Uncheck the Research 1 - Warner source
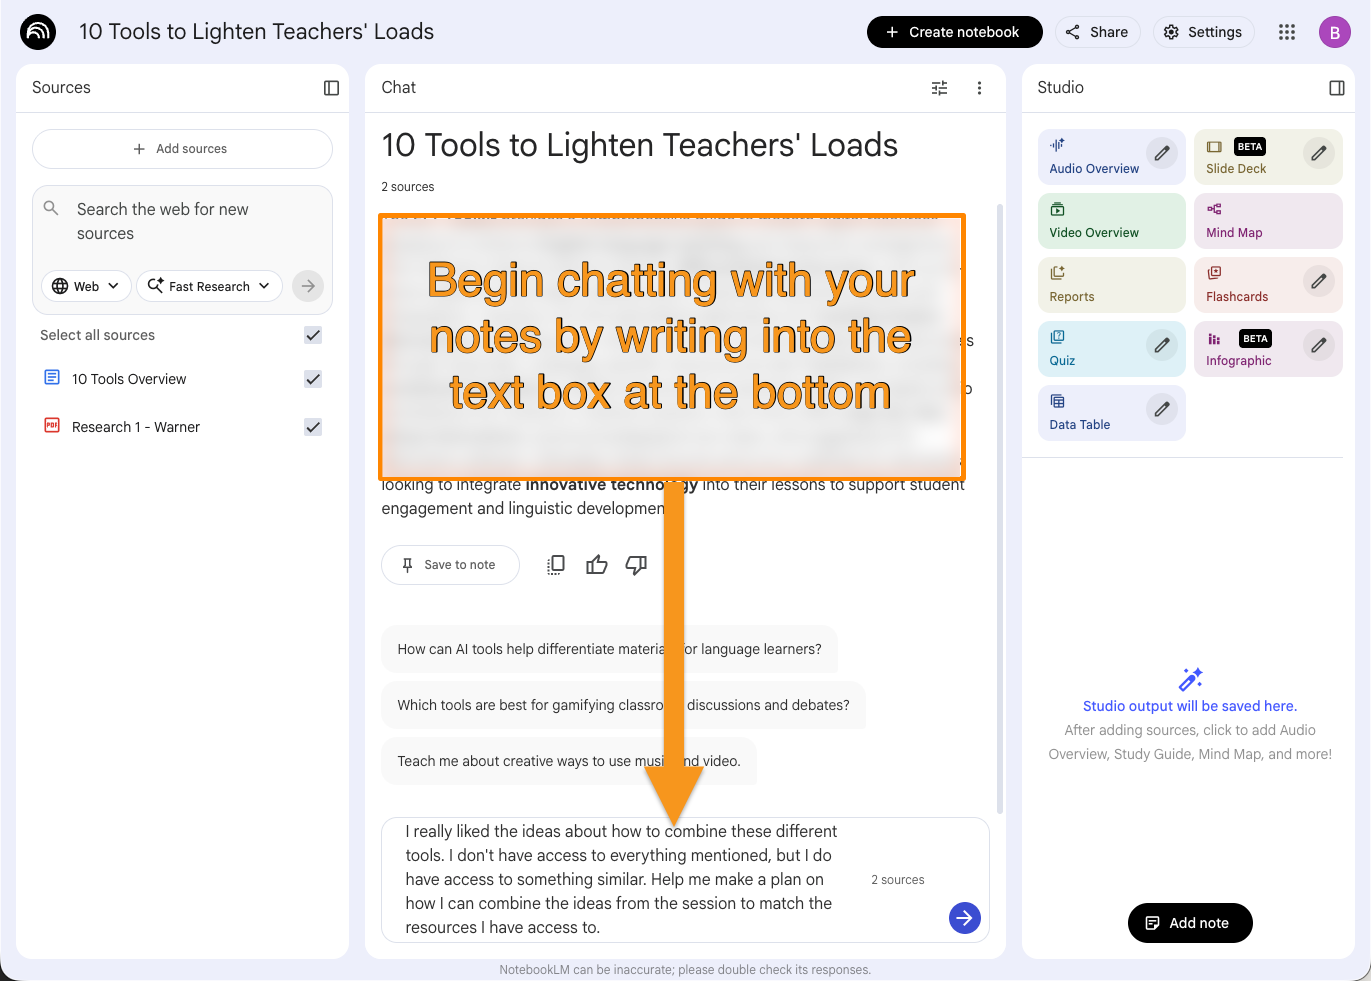Viewport: 1371px width, 981px height. click(313, 427)
